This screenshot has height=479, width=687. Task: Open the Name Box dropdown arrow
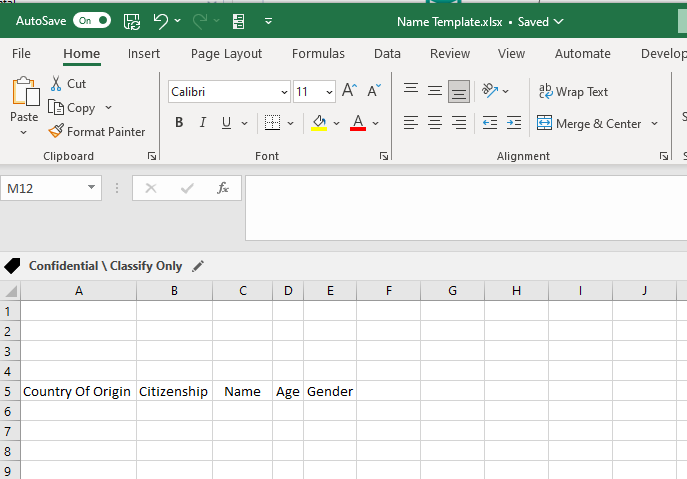[x=91, y=188]
